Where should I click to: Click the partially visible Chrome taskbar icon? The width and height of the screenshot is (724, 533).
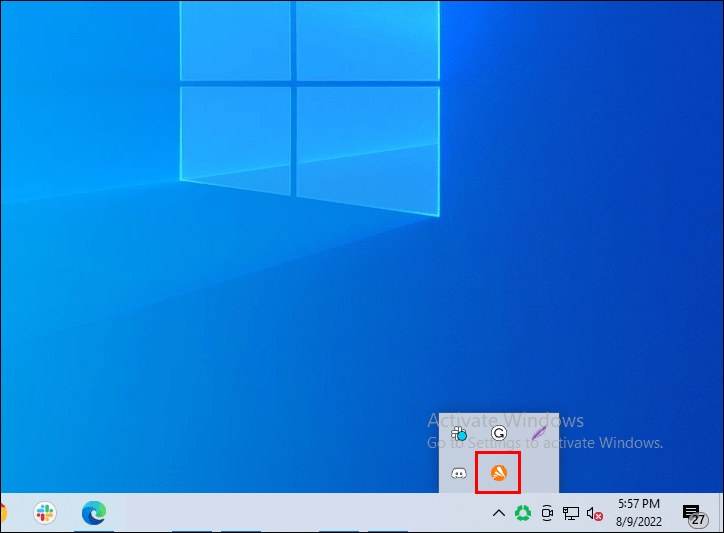click(x=3, y=513)
